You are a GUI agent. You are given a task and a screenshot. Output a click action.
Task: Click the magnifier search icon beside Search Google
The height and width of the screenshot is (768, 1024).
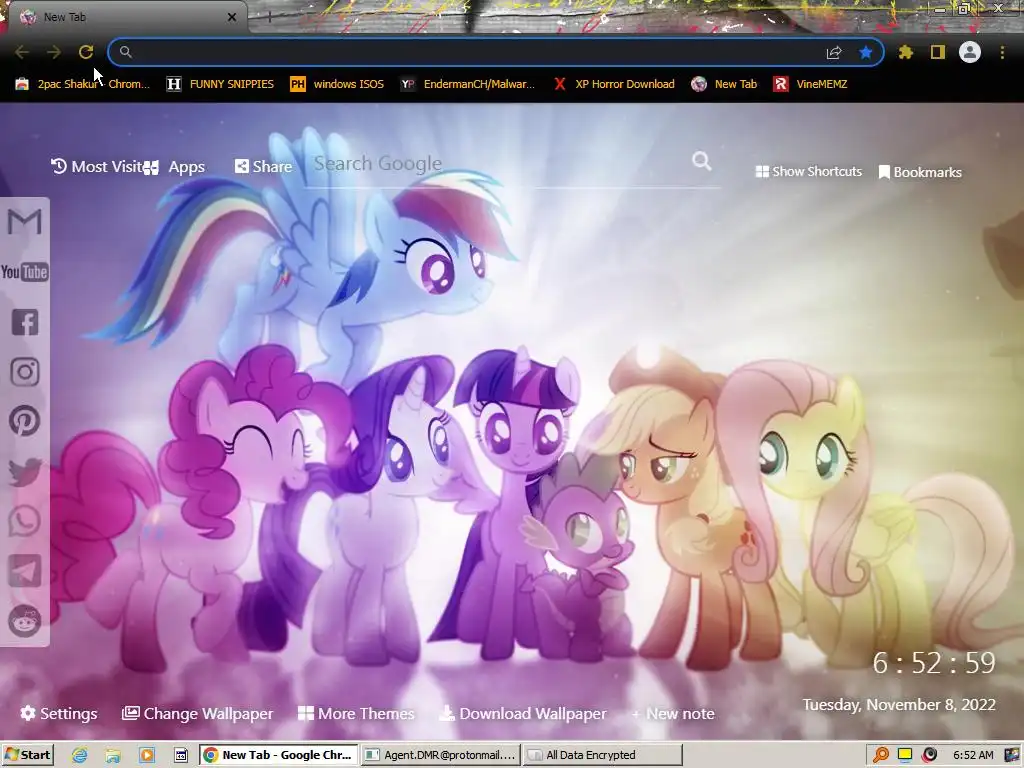point(702,161)
